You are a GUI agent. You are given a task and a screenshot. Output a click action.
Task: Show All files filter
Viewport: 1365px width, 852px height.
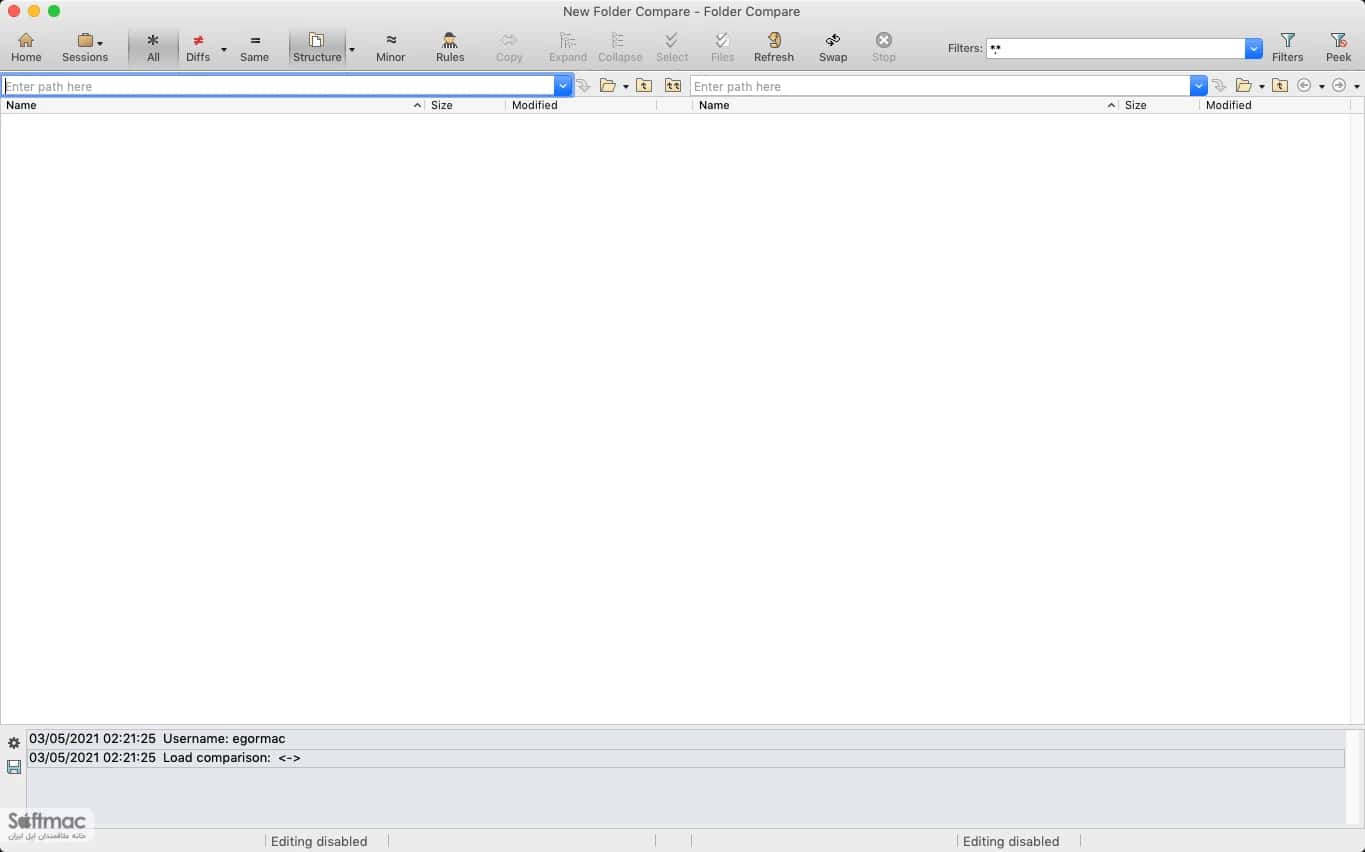153,47
